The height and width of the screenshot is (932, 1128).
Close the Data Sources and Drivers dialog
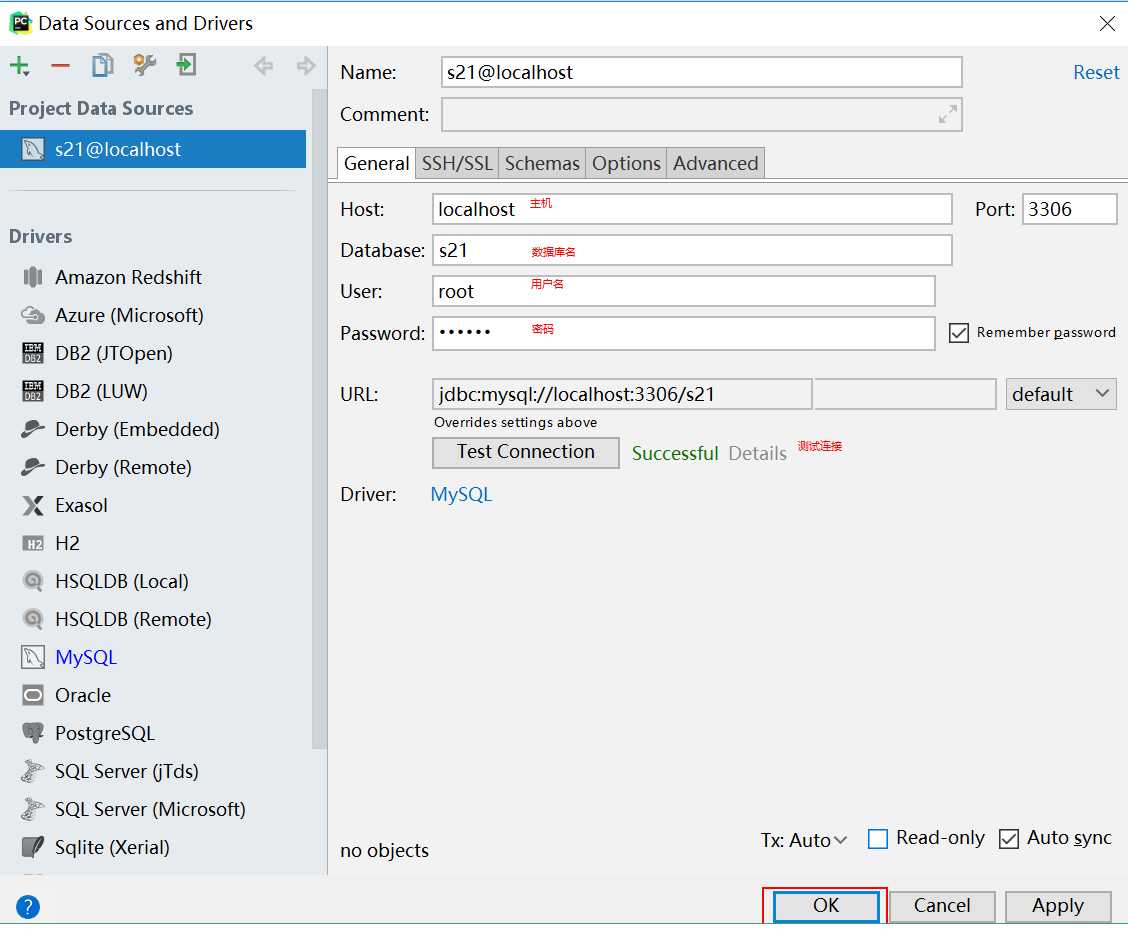[1106, 24]
